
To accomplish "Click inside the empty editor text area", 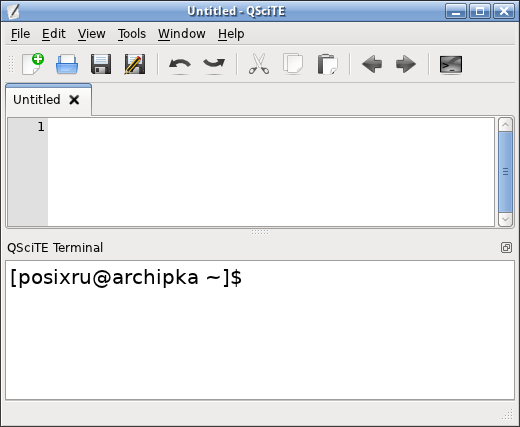I will [x=271, y=172].
